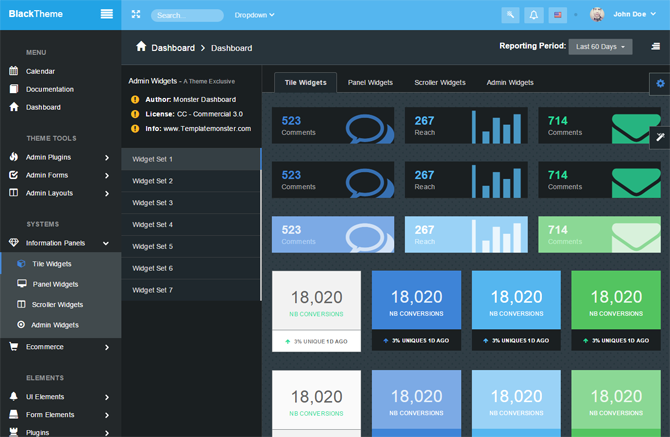This screenshot has height=437, width=670.
Task: Expand Admin Forms chevron
Action: [107, 176]
